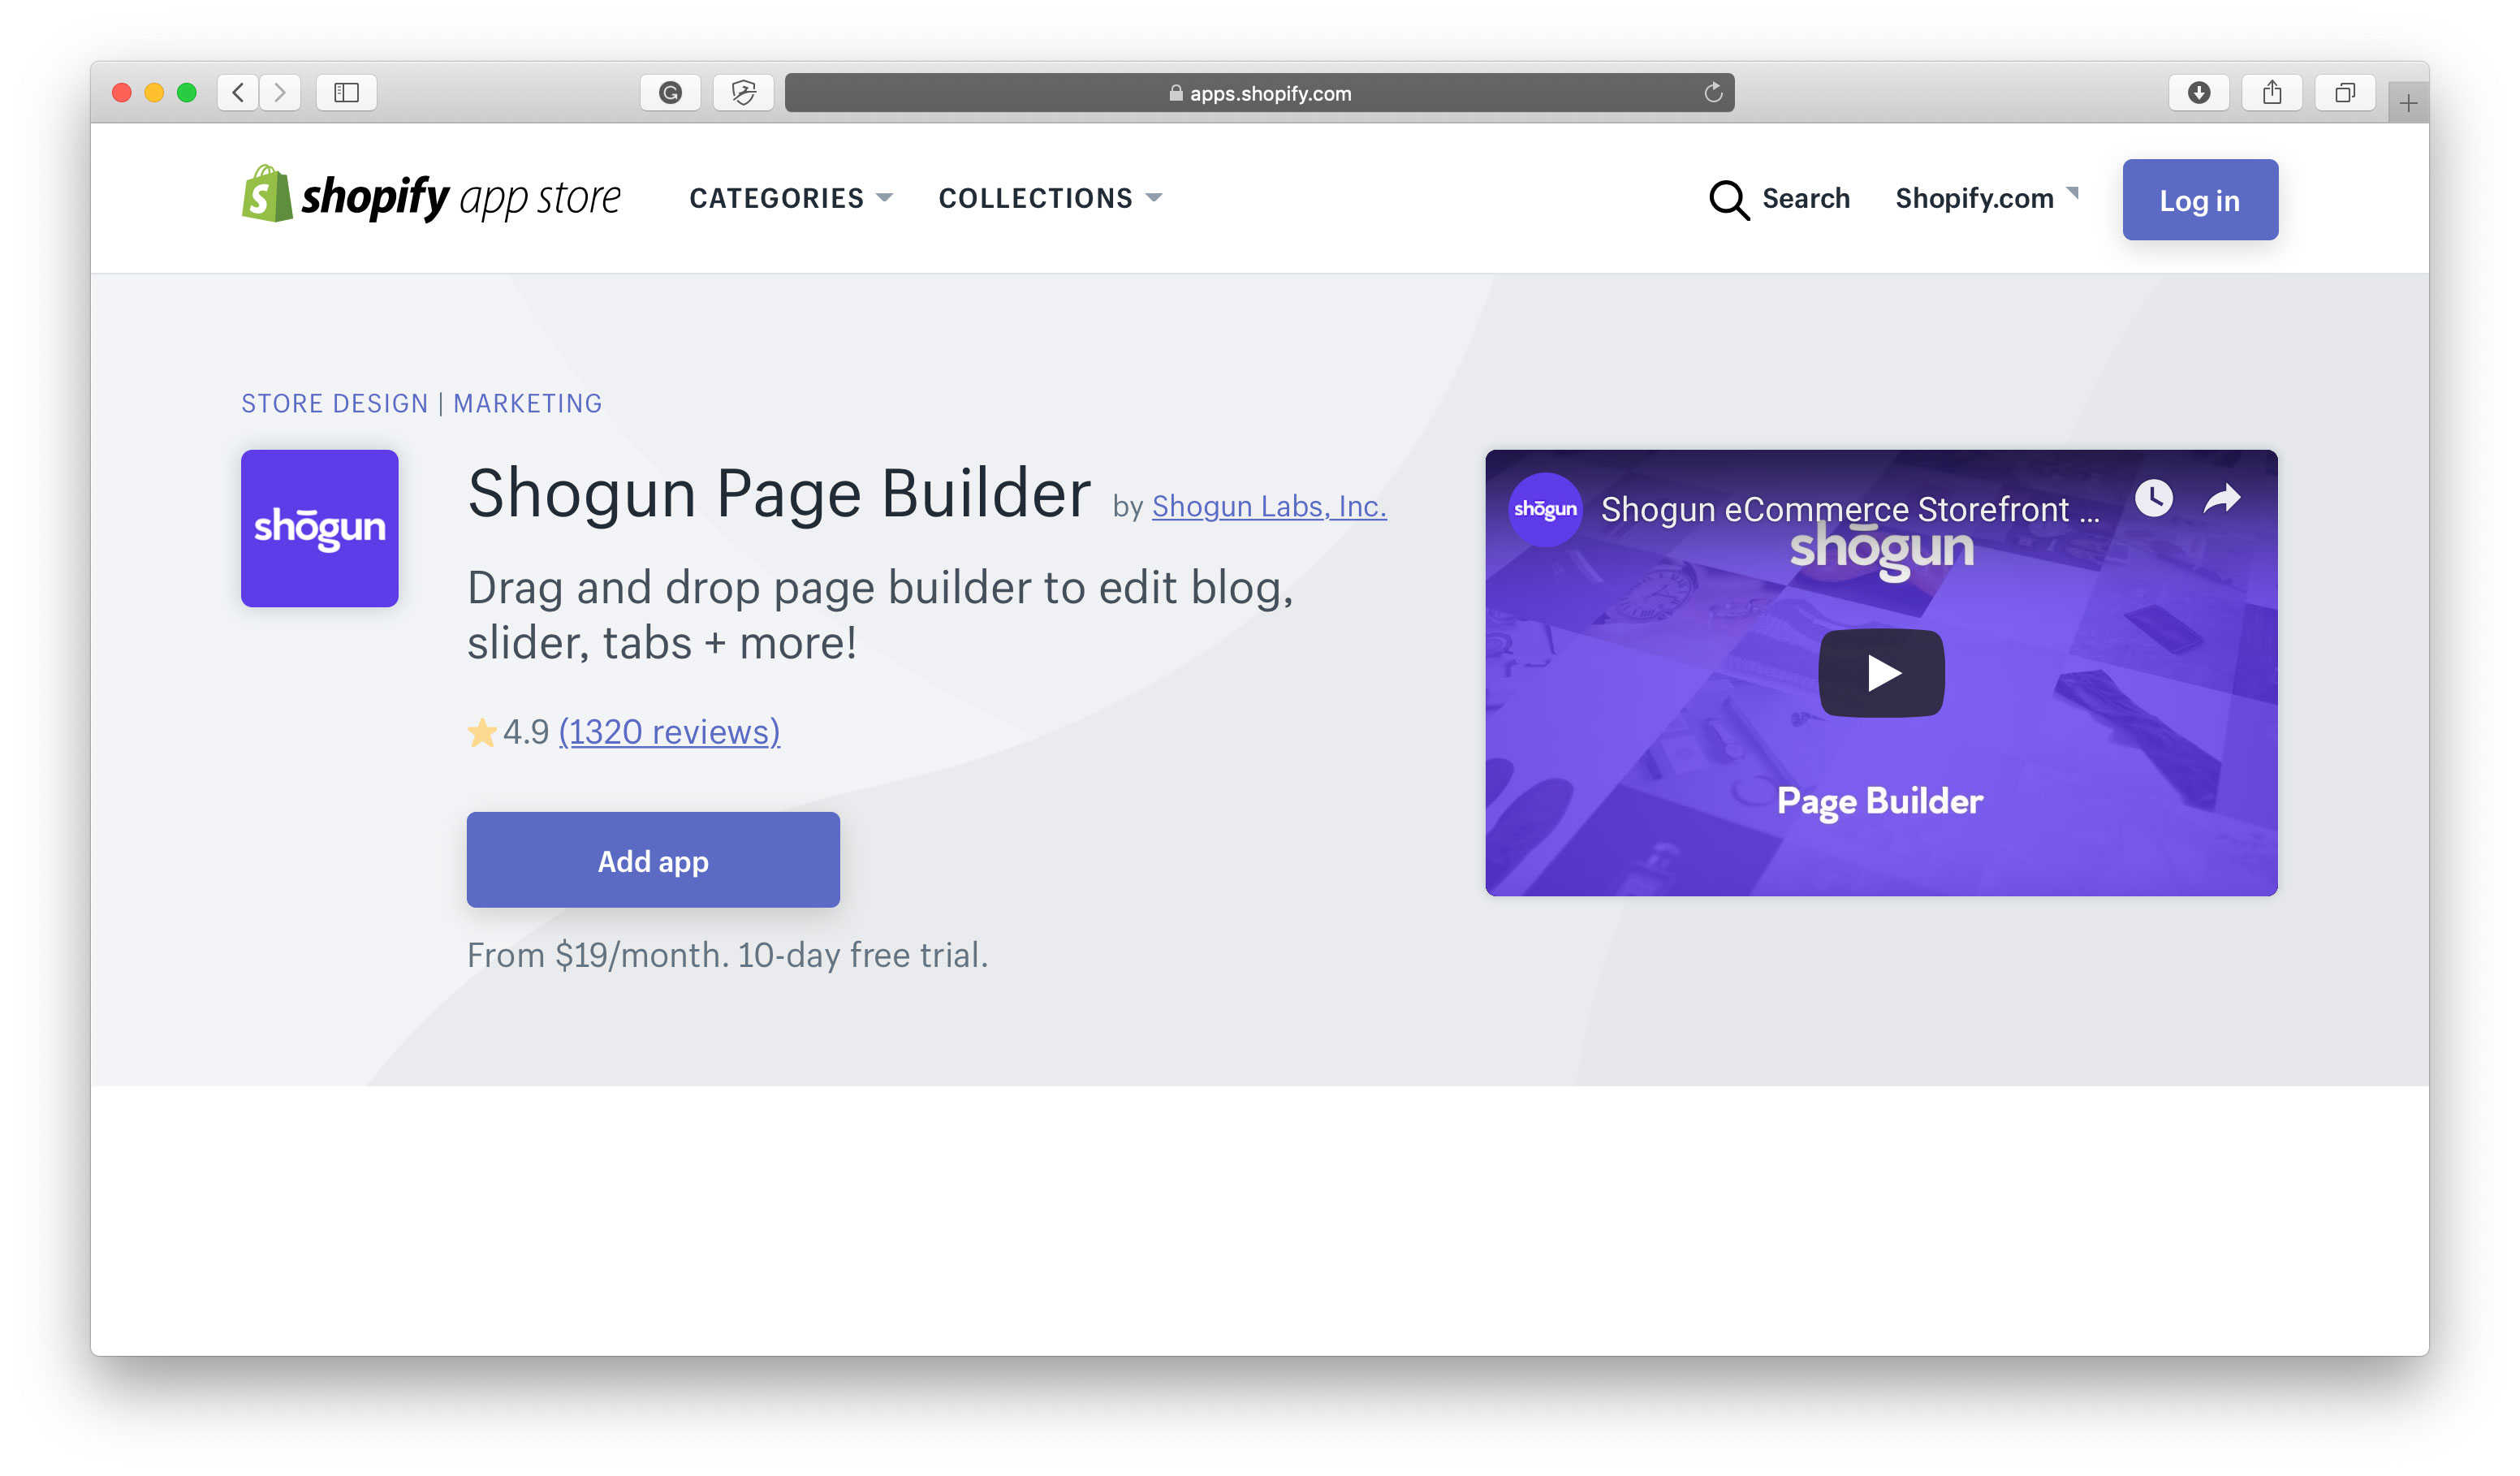Image resolution: width=2520 pixels, height=1476 pixels.
Task: Open the MARKETING category link
Action: 527,403
